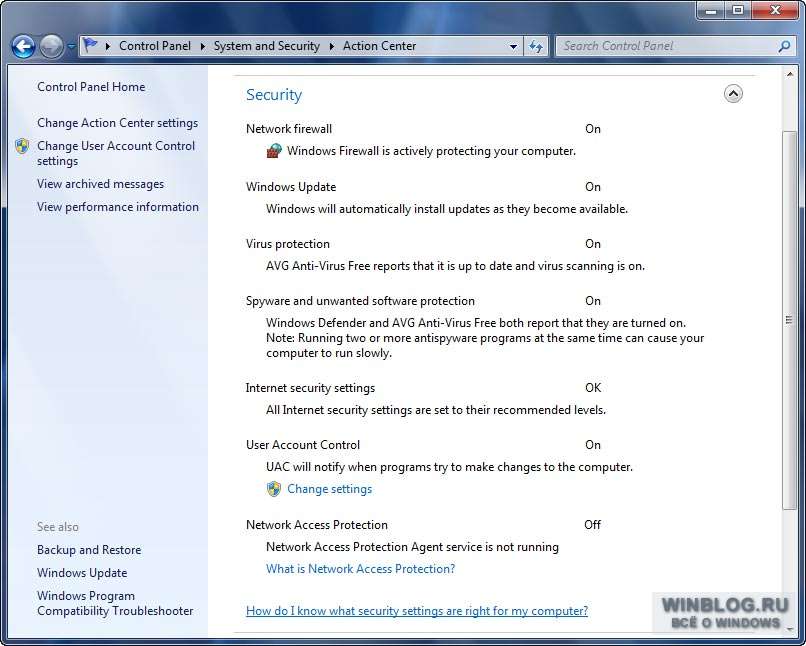The image size is (806, 646).
Task: Open View archived messages
Action: coord(100,184)
